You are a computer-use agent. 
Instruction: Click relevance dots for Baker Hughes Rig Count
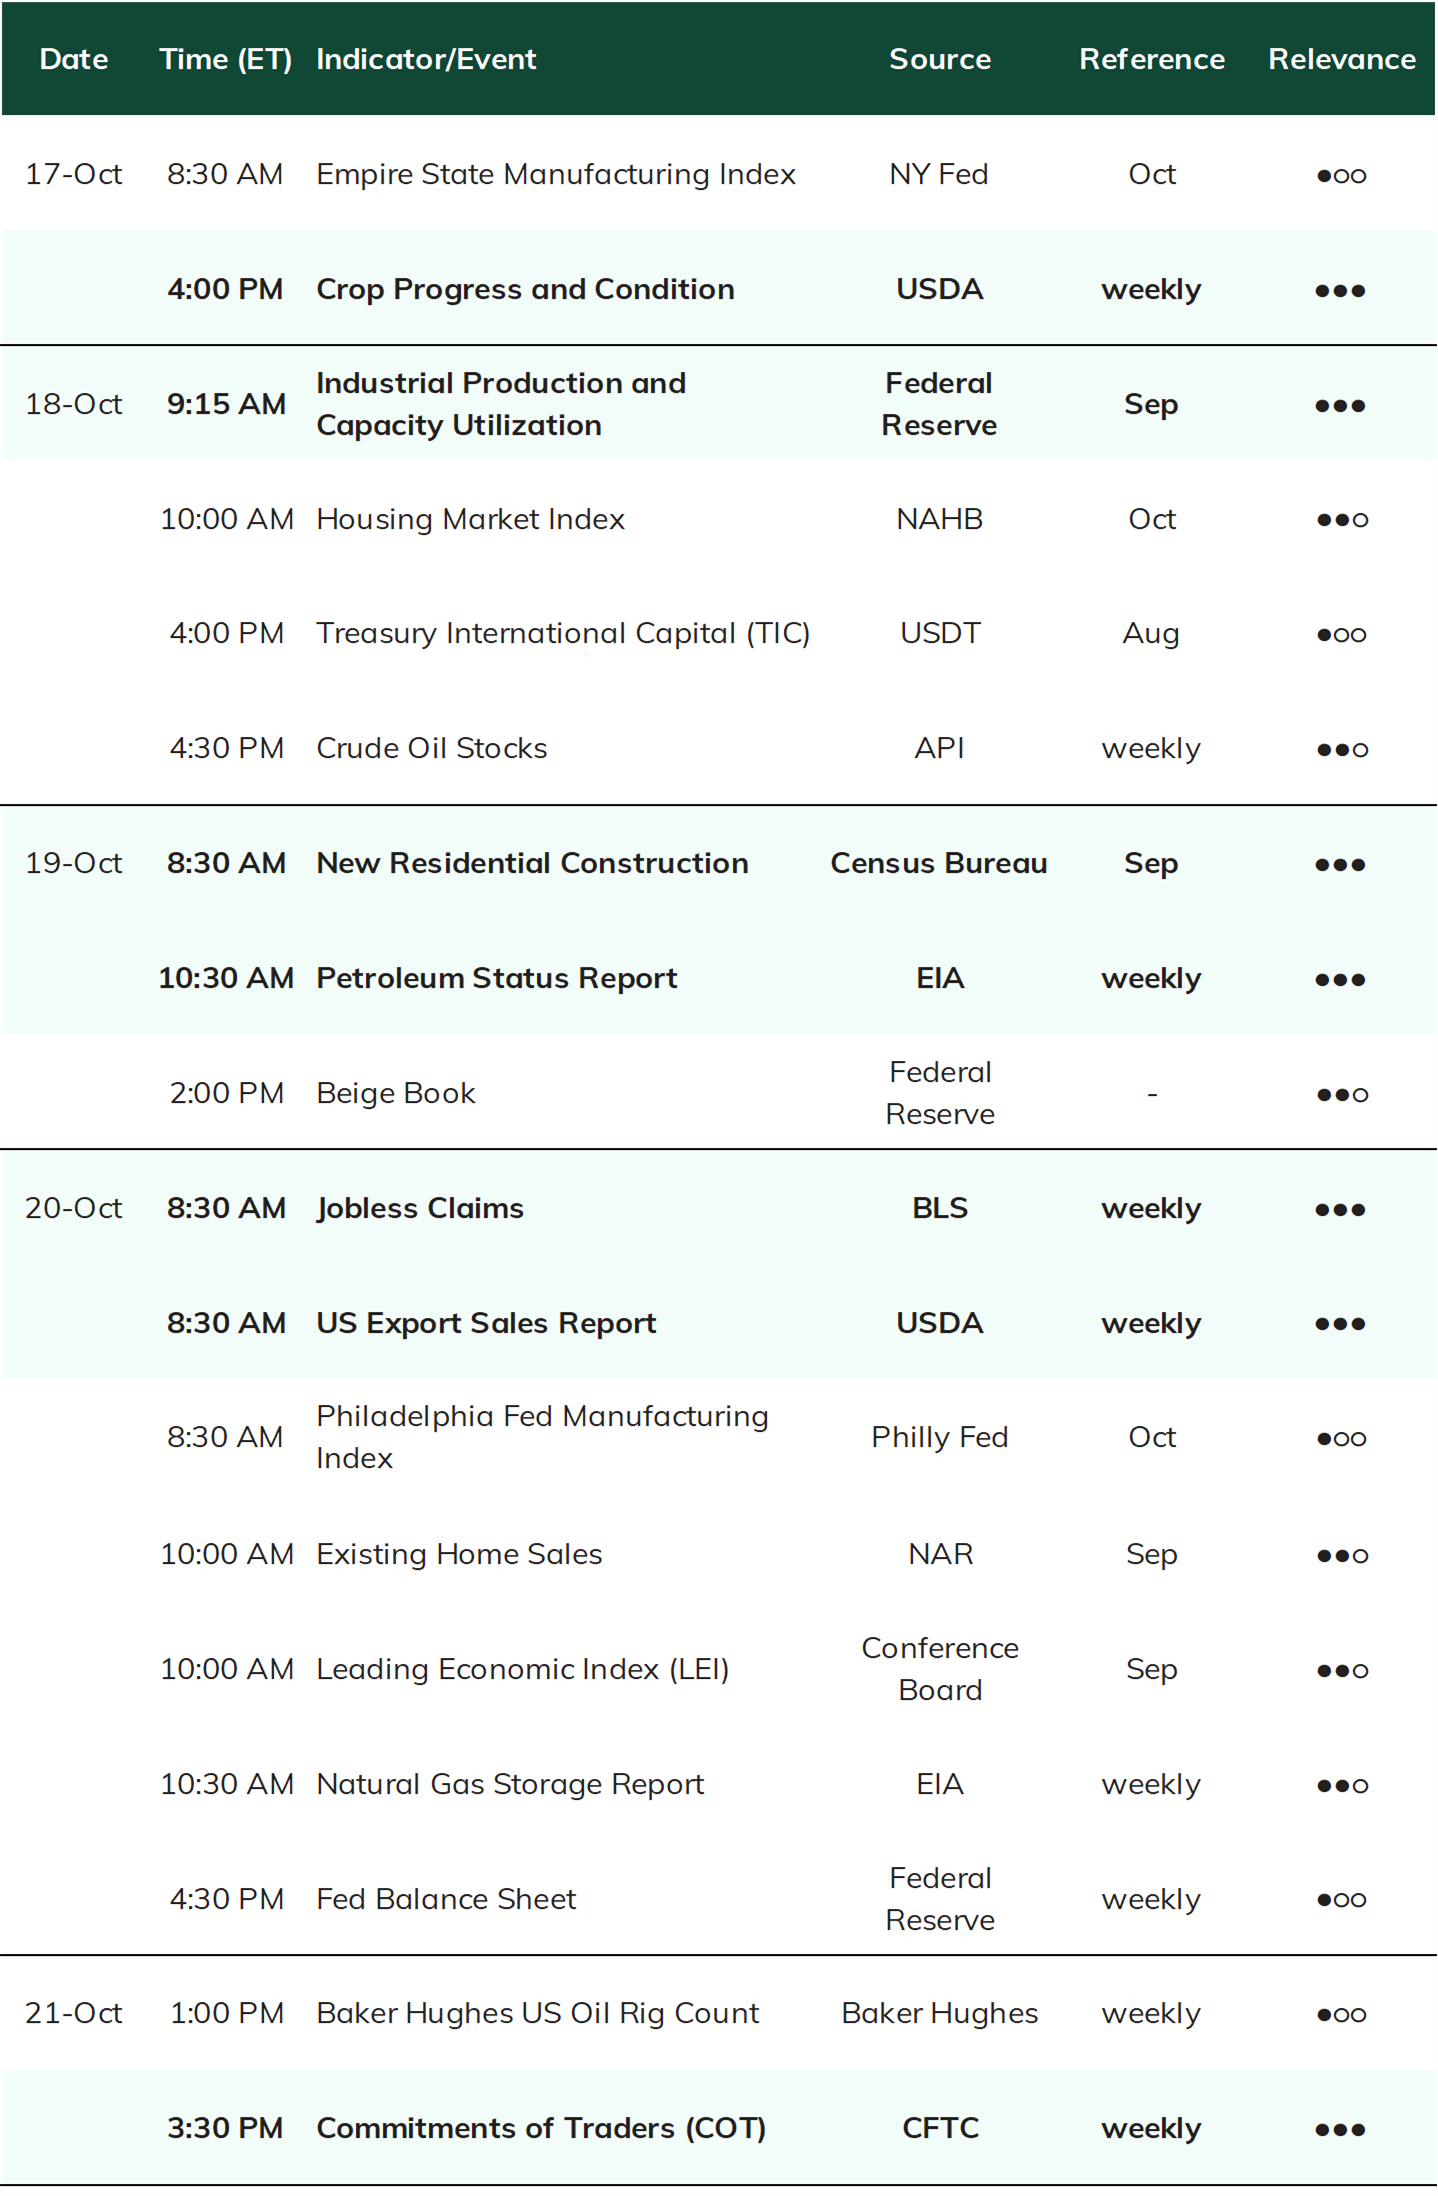tap(1341, 2015)
